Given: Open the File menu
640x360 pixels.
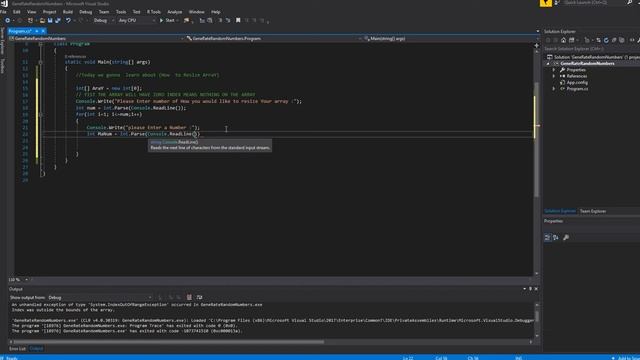Looking at the screenshot, I should tap(3, 12).
